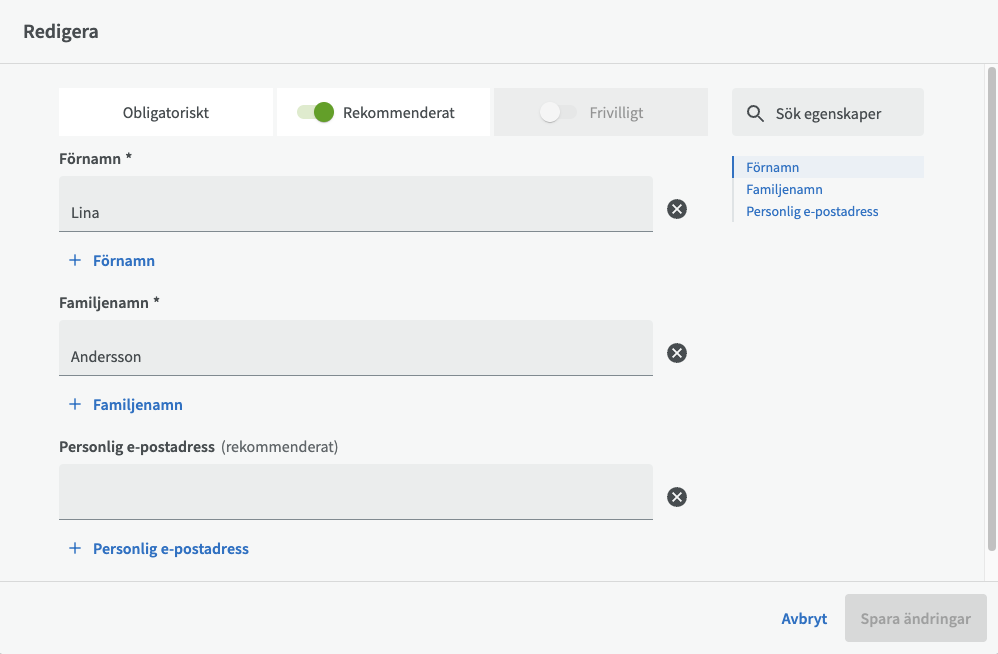Click the plus icon to add Personlig e-postadress

pos(74,548)
